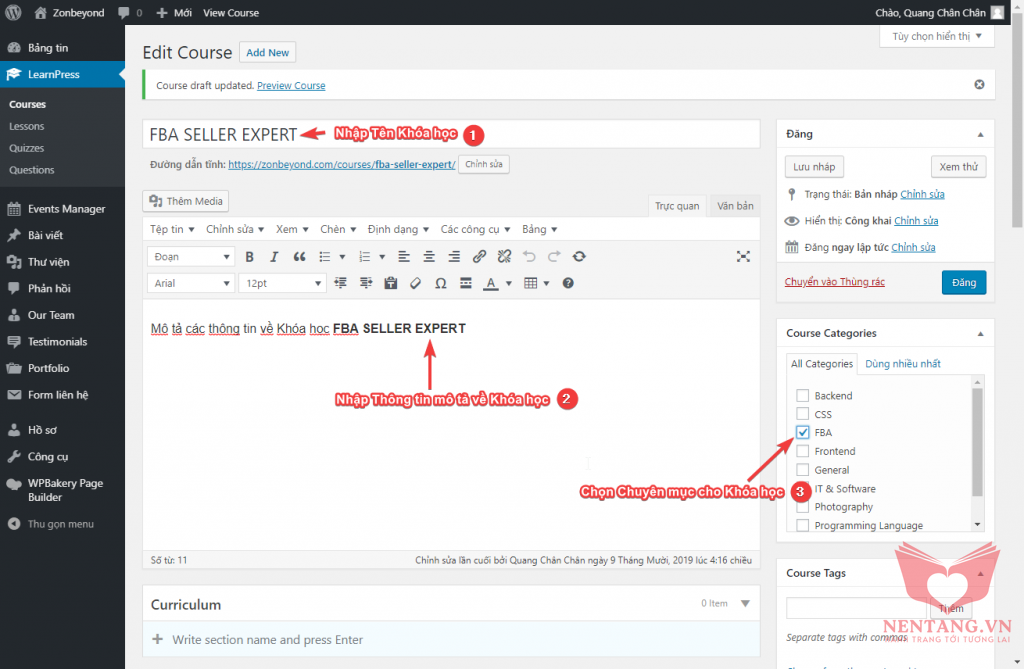
Task: Center align the text
Action: tap(429, 257)
